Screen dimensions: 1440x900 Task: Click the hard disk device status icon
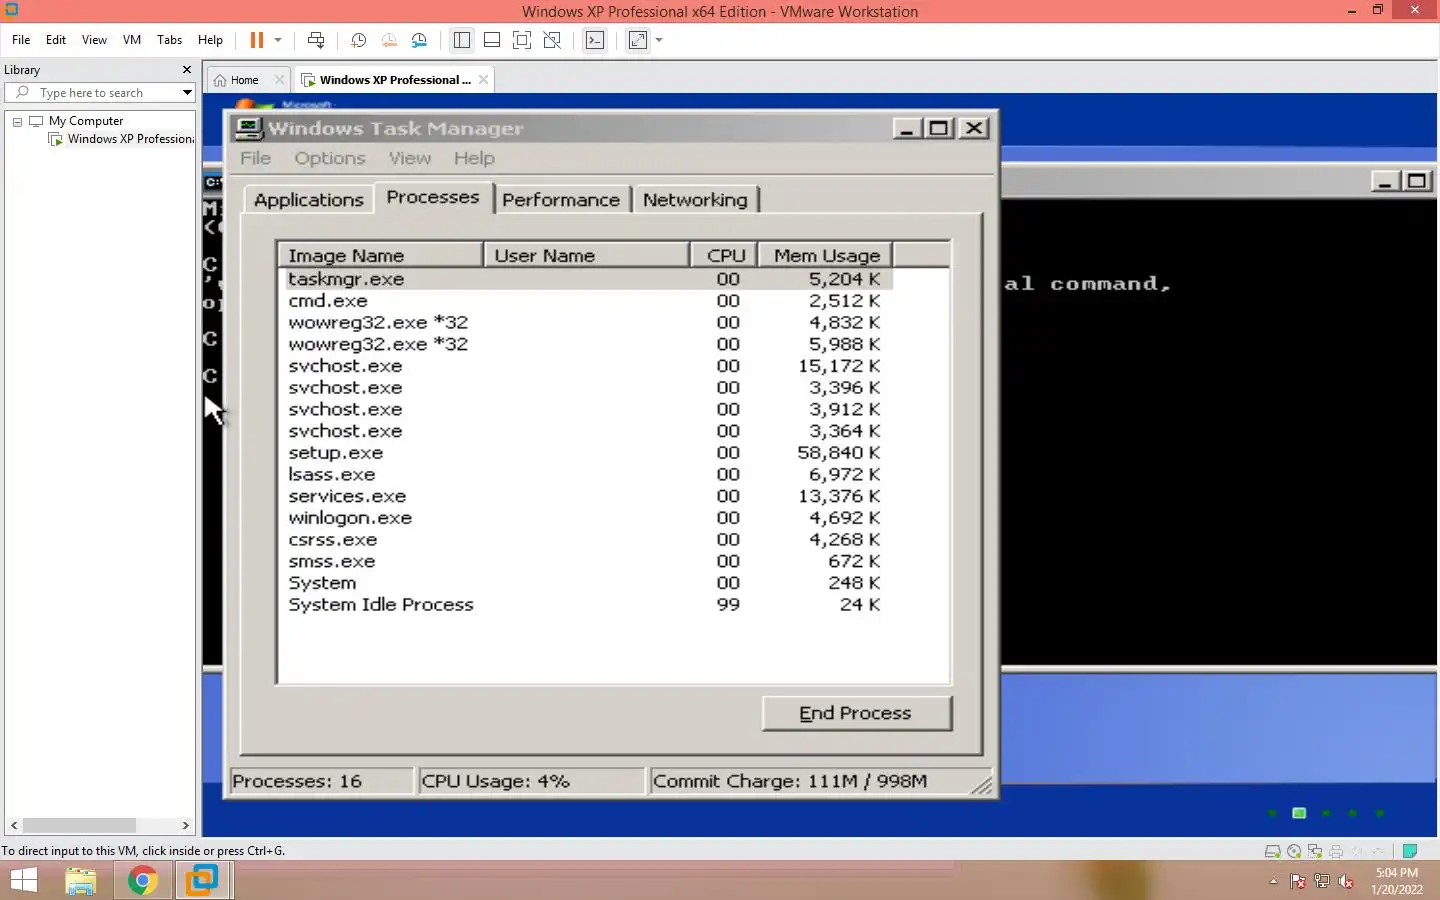tap(1272, 851)
